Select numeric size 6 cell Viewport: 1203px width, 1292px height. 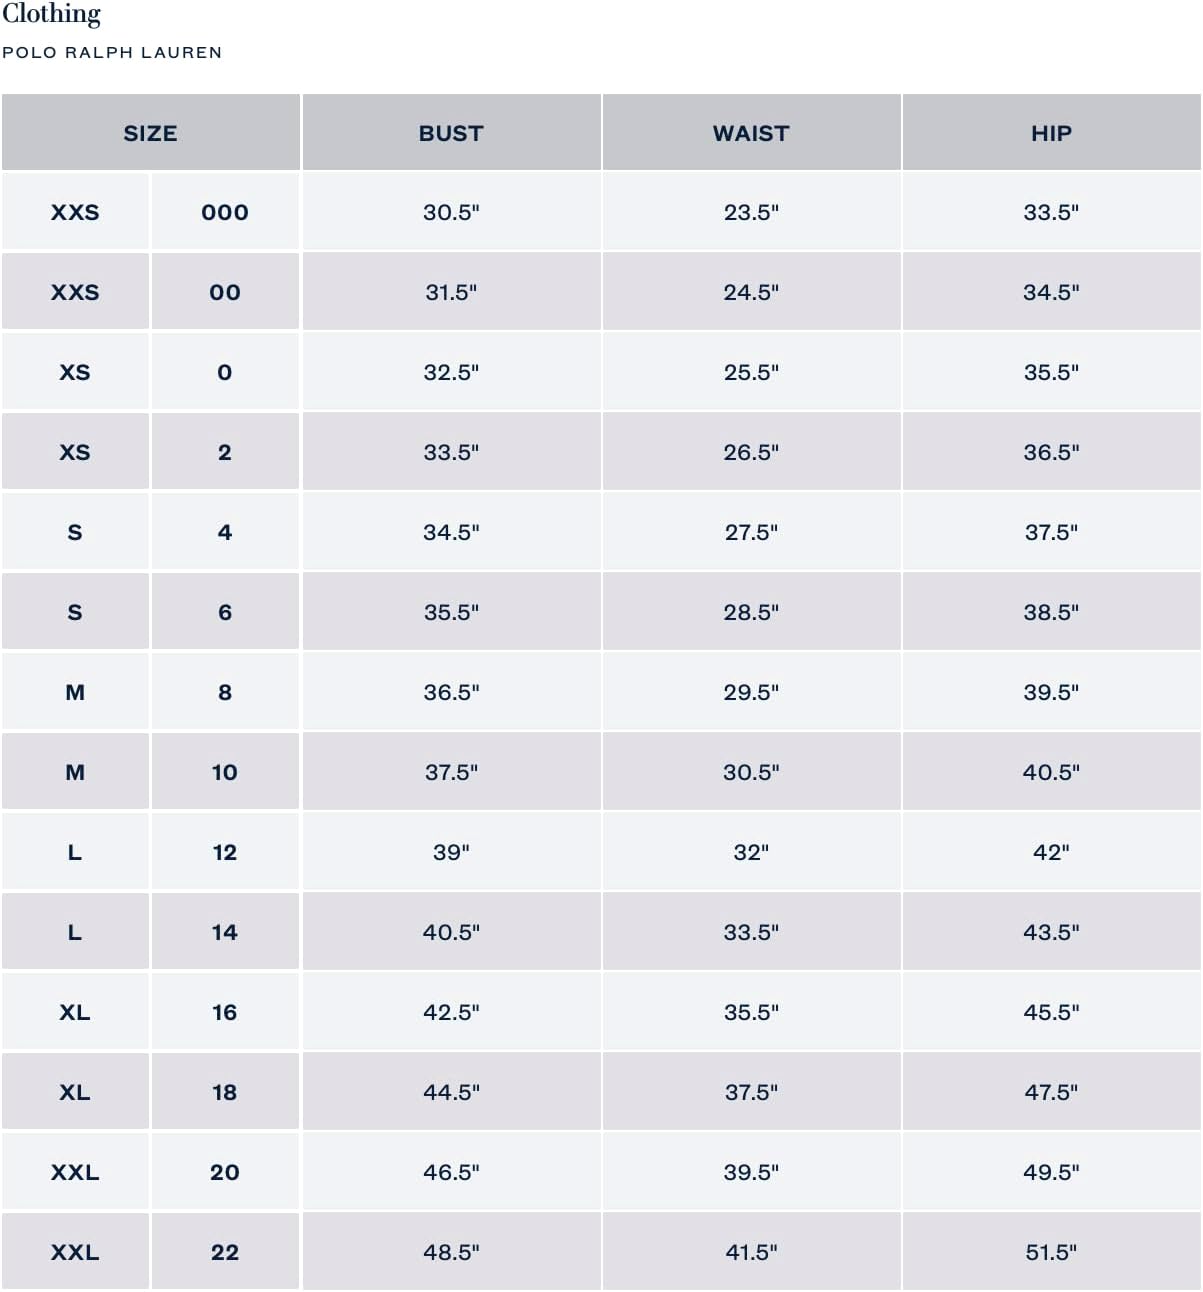point(225,612)
